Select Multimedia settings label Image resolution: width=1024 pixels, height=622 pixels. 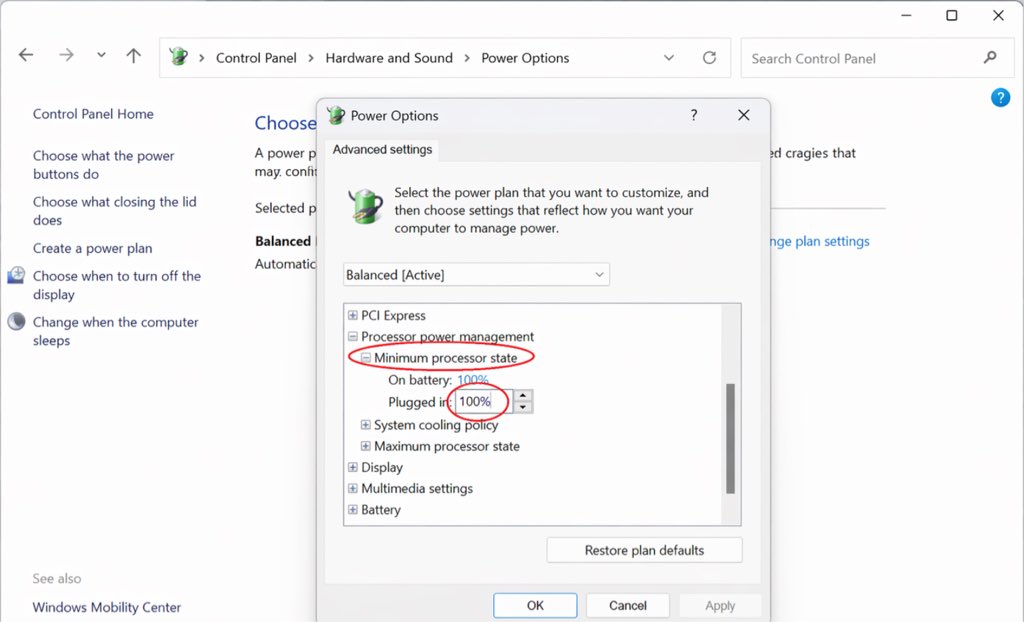point(417,489)
